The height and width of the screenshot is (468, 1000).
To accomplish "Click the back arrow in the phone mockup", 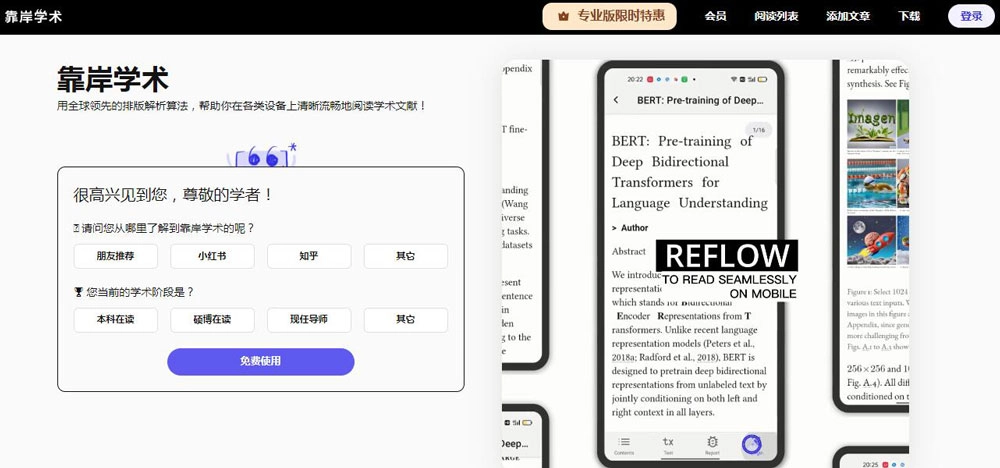I will coord(616,100).
